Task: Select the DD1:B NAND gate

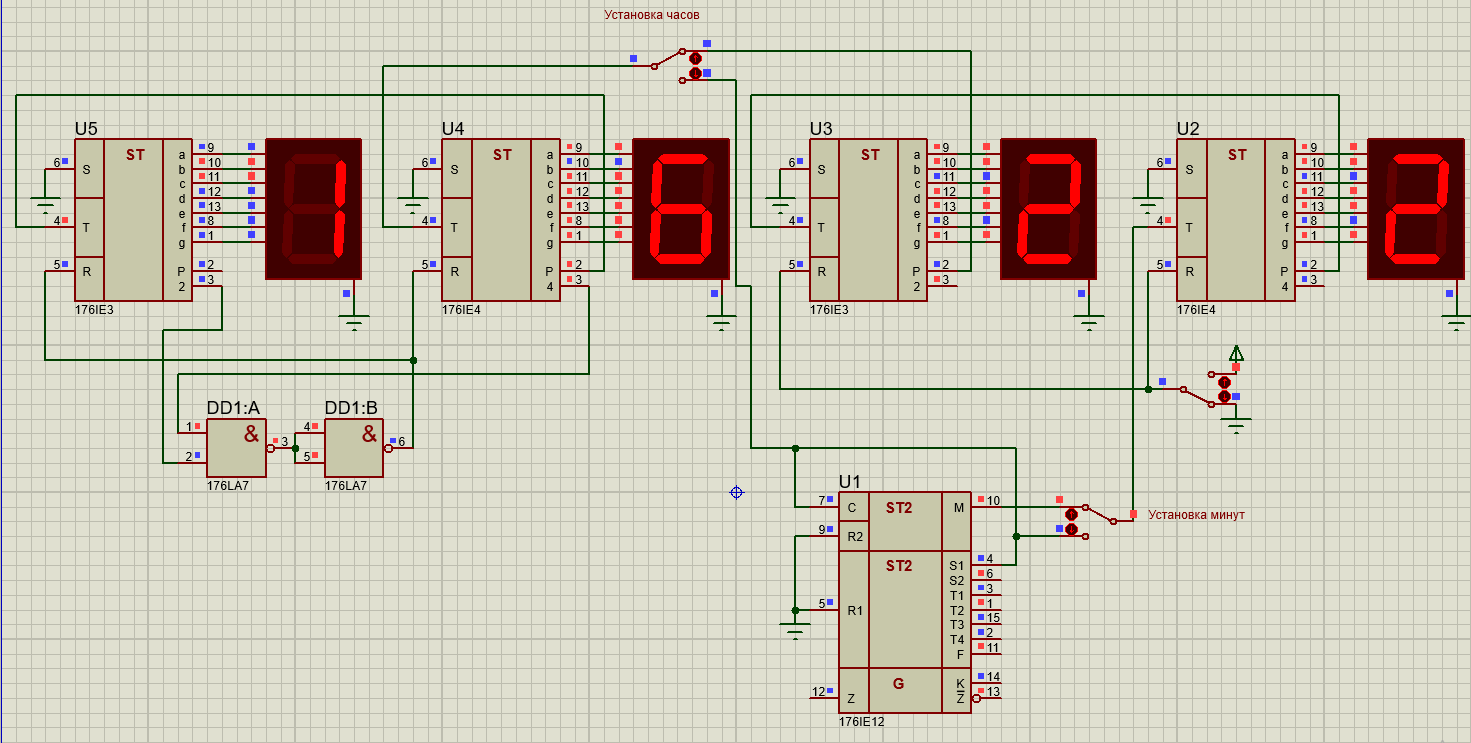Action: tap(355, 446)
